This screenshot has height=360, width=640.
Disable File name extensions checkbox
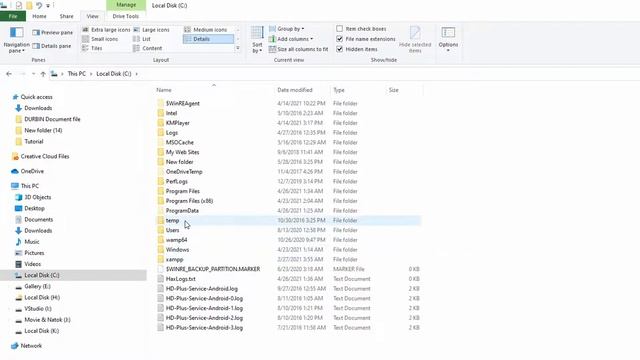point(339,39)
